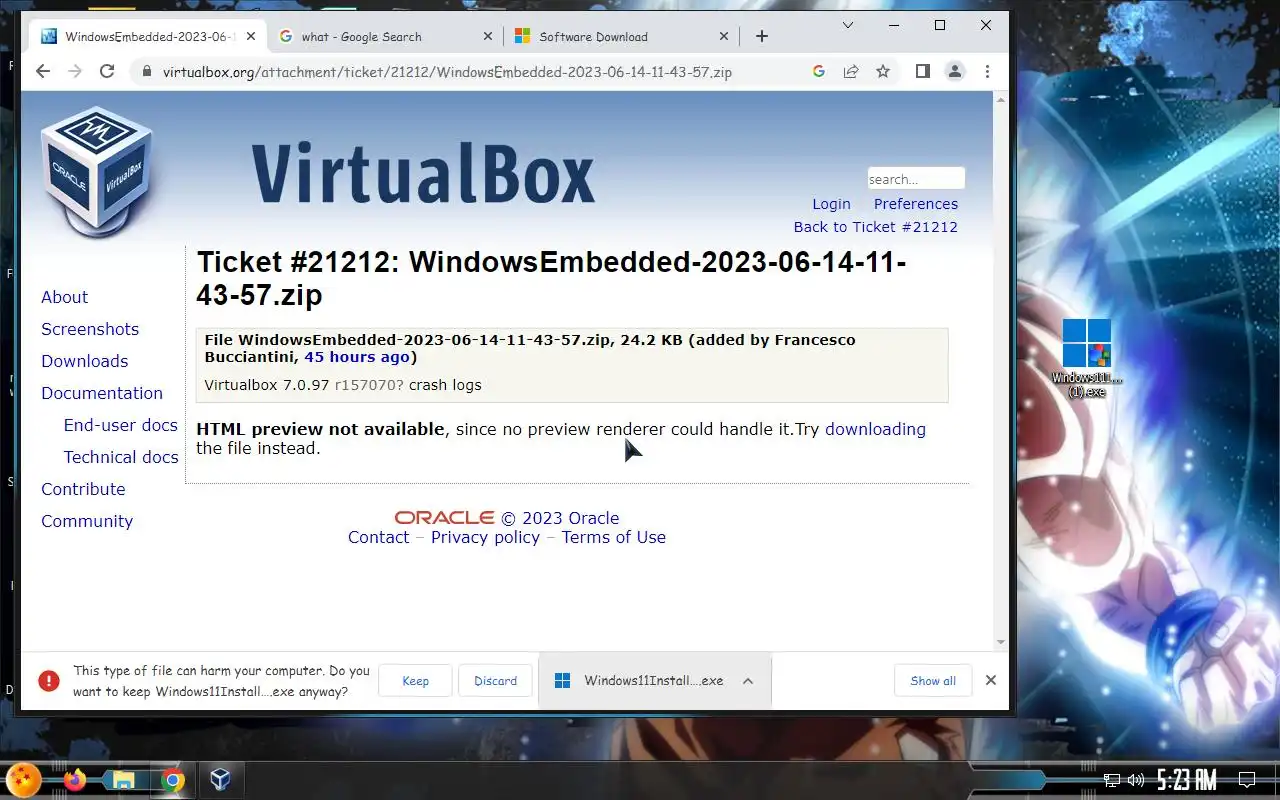Expand the download item options chevron
Viewport: 1280px width, 800px height.
click(748, 681)
